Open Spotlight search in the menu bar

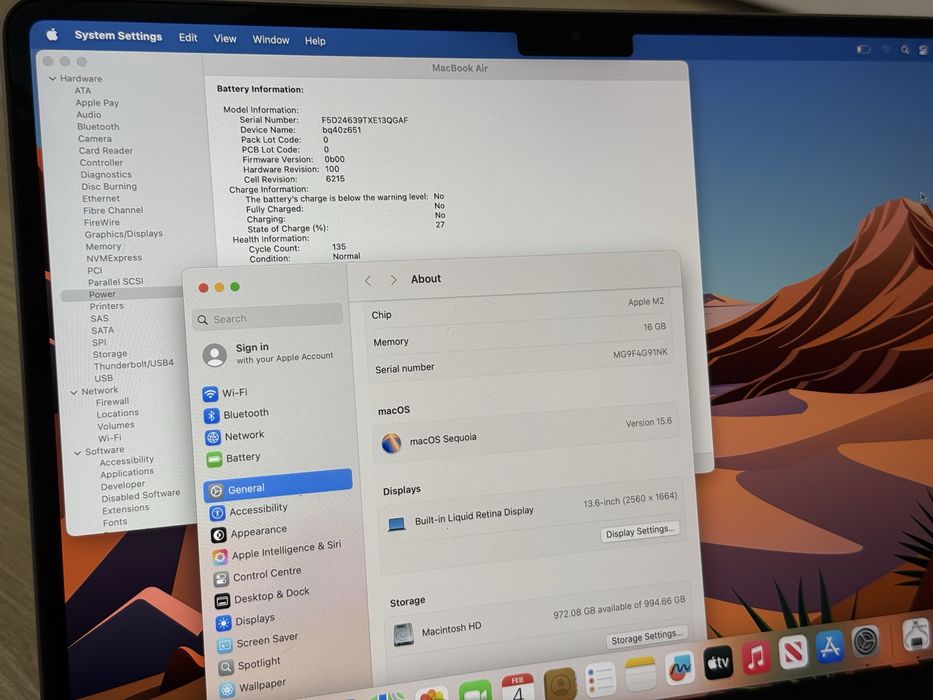(x=905, y=50)
